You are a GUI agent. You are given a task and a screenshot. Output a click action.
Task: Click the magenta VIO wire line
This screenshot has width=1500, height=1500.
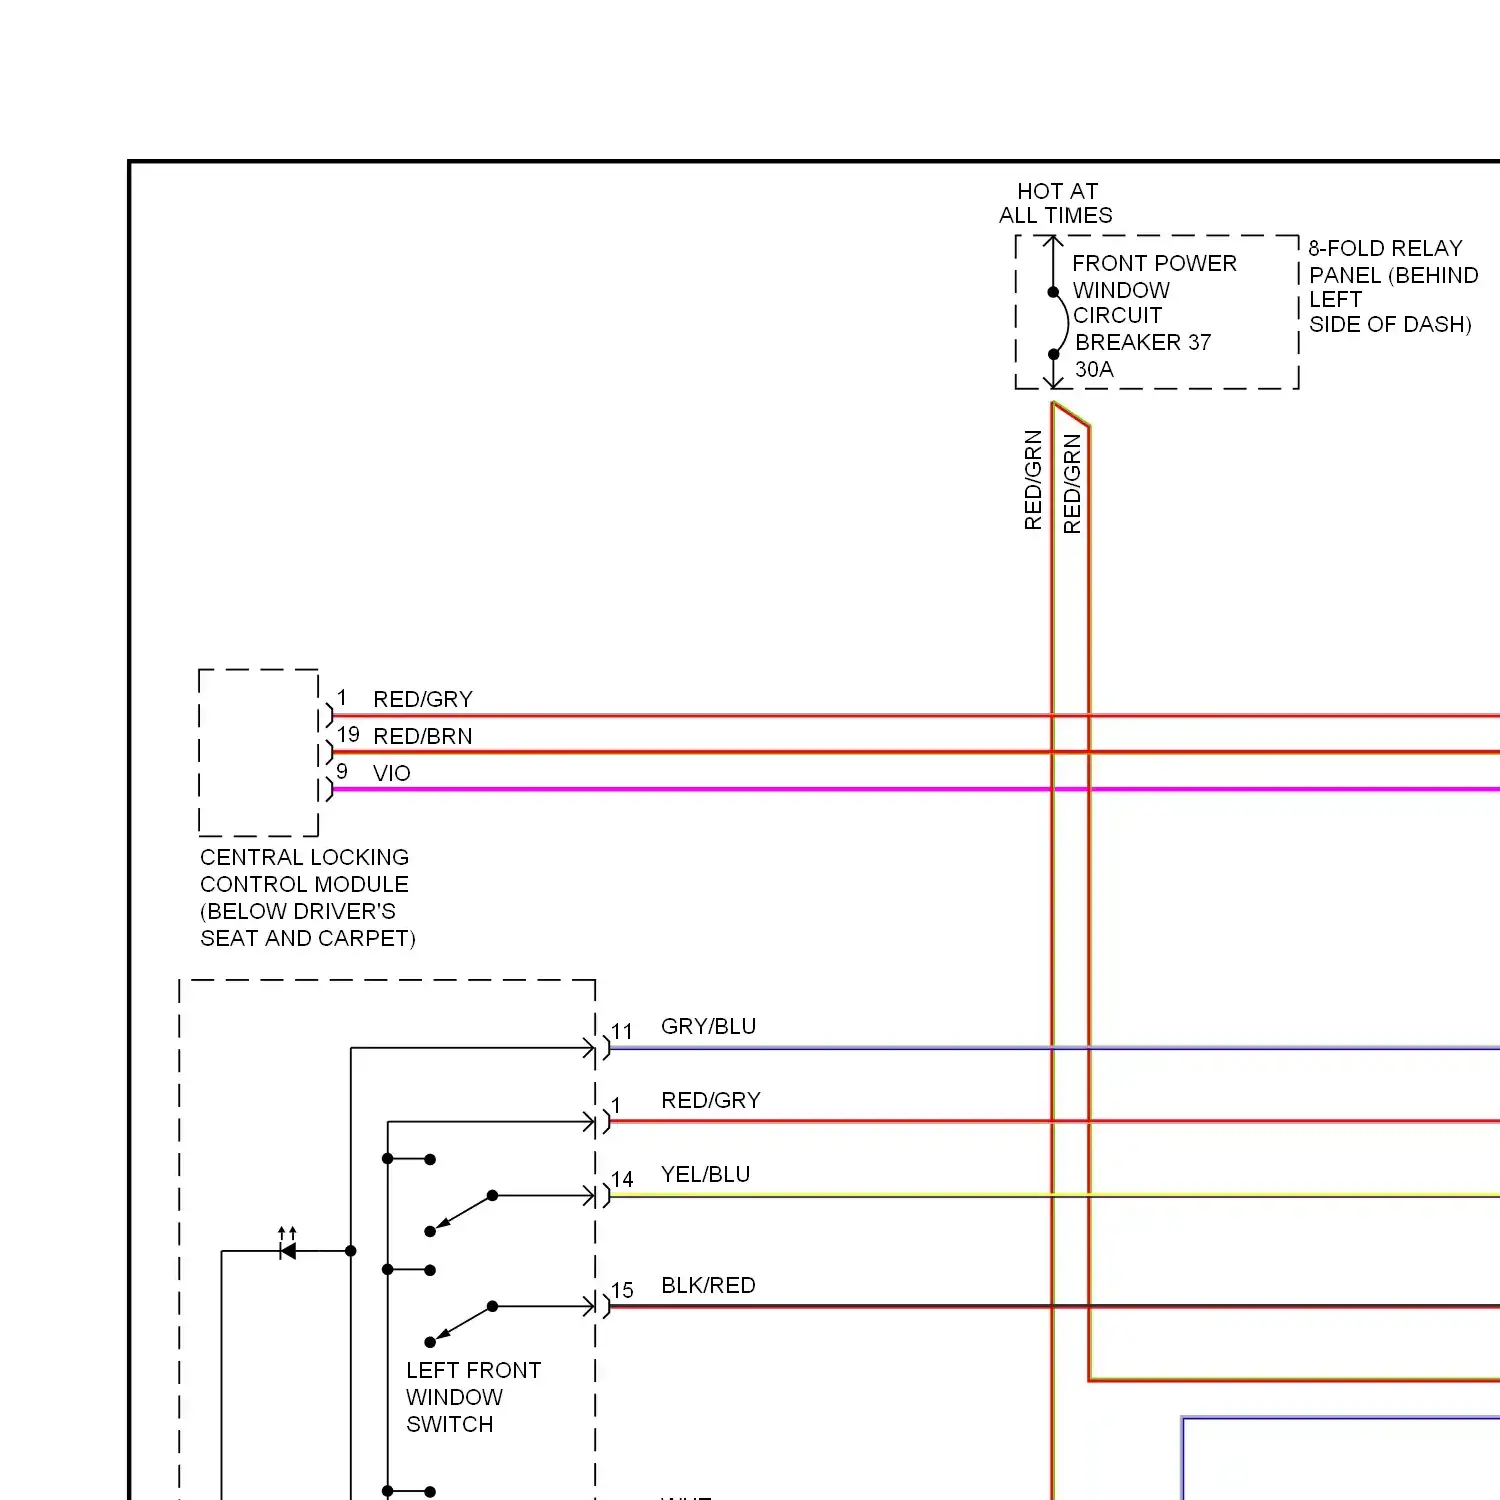coord(915,789)
